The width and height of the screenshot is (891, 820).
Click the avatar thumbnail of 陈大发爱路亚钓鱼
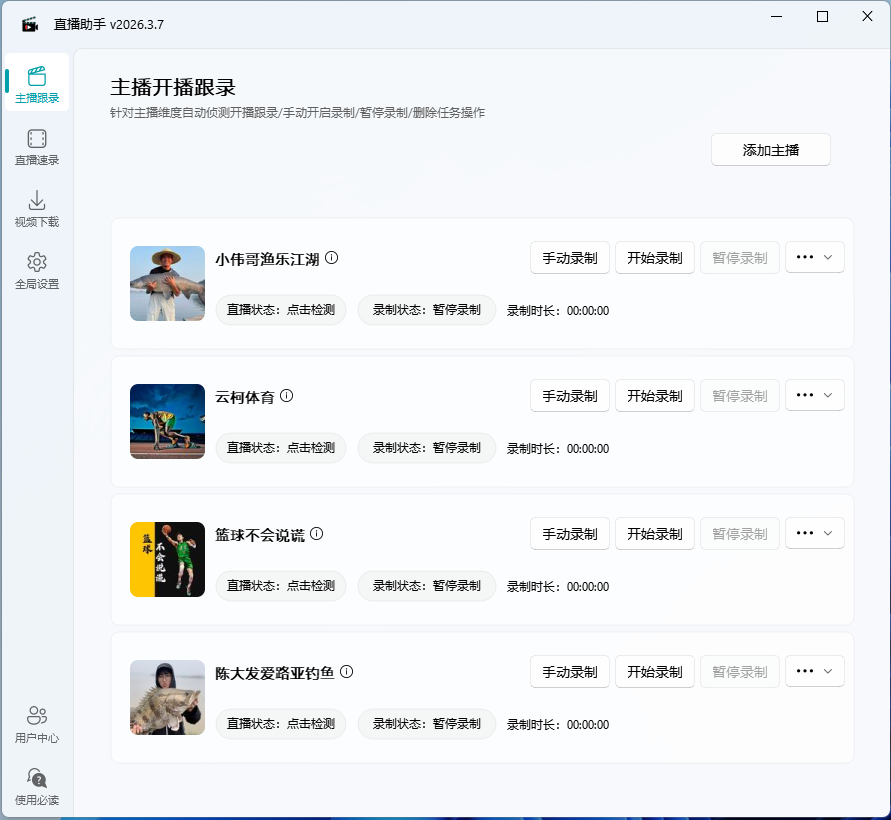pos(167,698)
